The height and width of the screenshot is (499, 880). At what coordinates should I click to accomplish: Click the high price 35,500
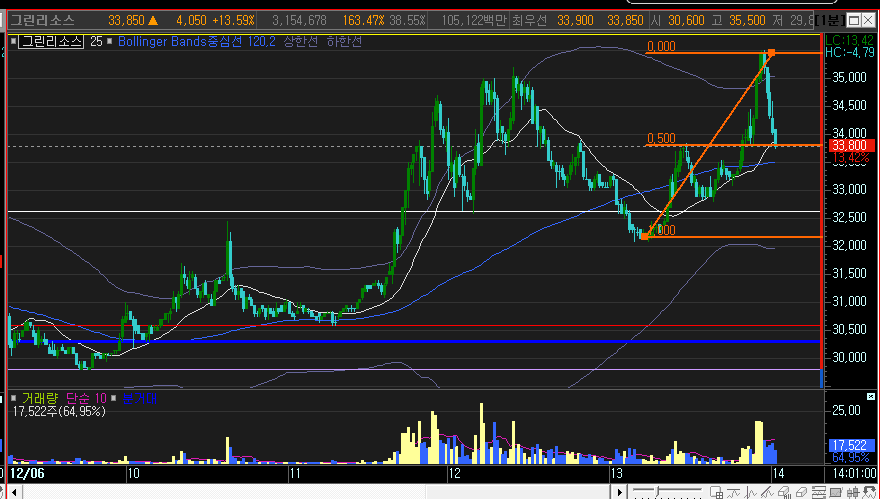(x=748, y=21)
